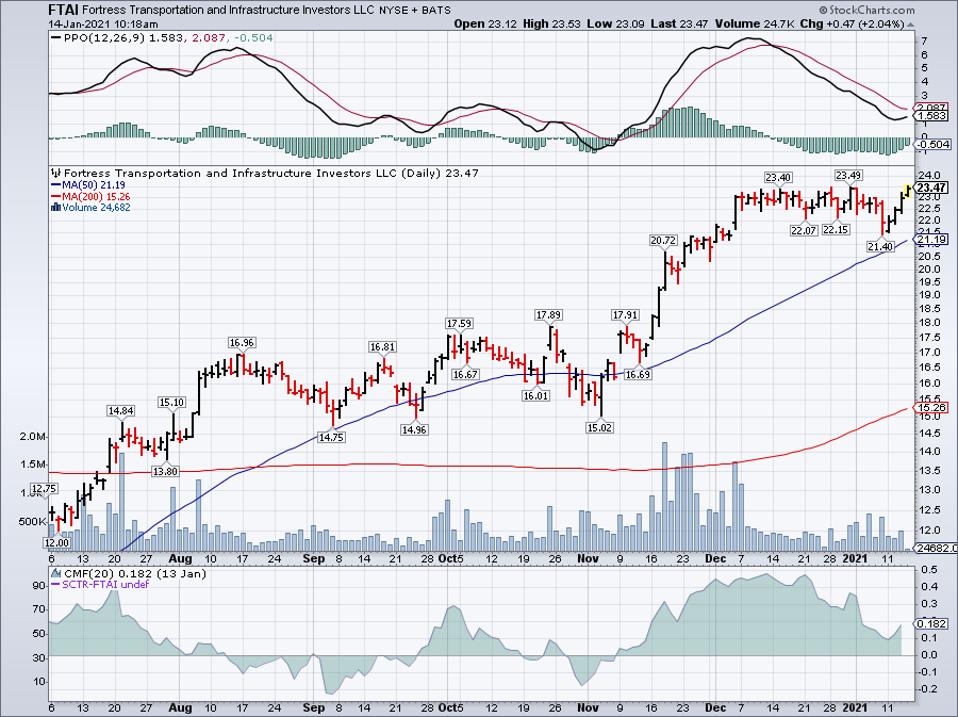Click the up arrow after Chg +0.47 (+2.04%)
This screenshot has height=717, width=958.
pyautogui.click(x=911, y=24)
